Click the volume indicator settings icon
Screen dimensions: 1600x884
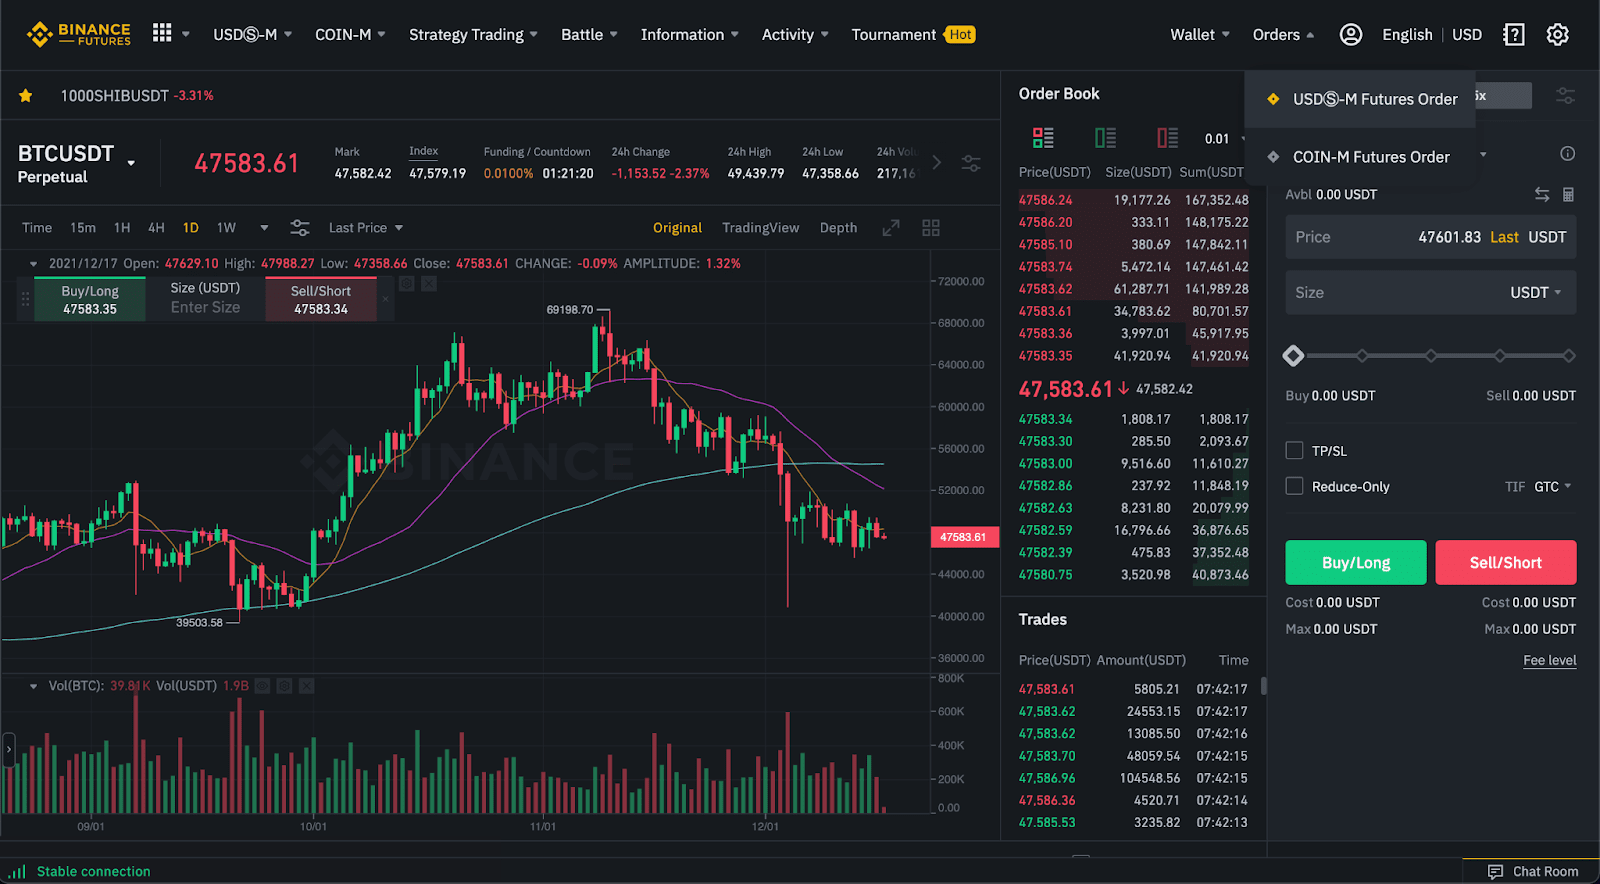284,686
